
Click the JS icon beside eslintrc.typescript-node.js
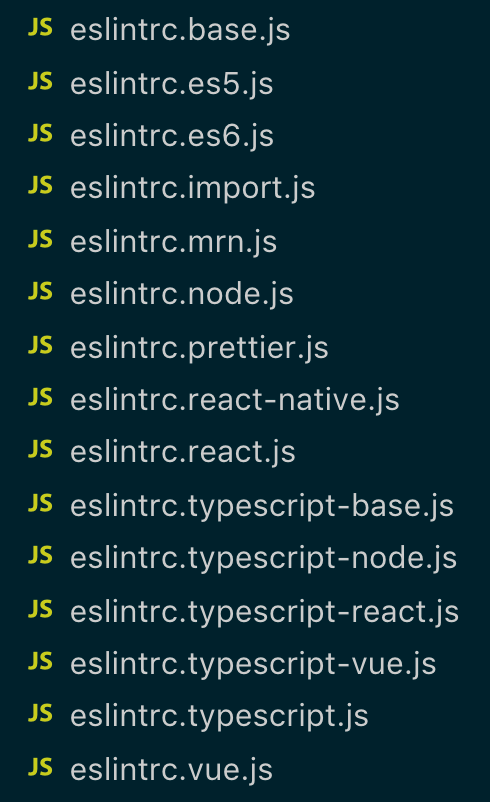click(40, 555)
